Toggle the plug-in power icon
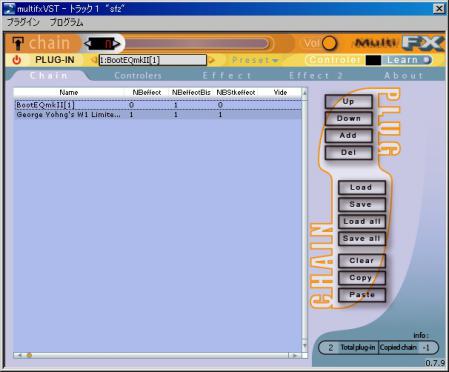The image size is (449, 372). click(17, 60)
